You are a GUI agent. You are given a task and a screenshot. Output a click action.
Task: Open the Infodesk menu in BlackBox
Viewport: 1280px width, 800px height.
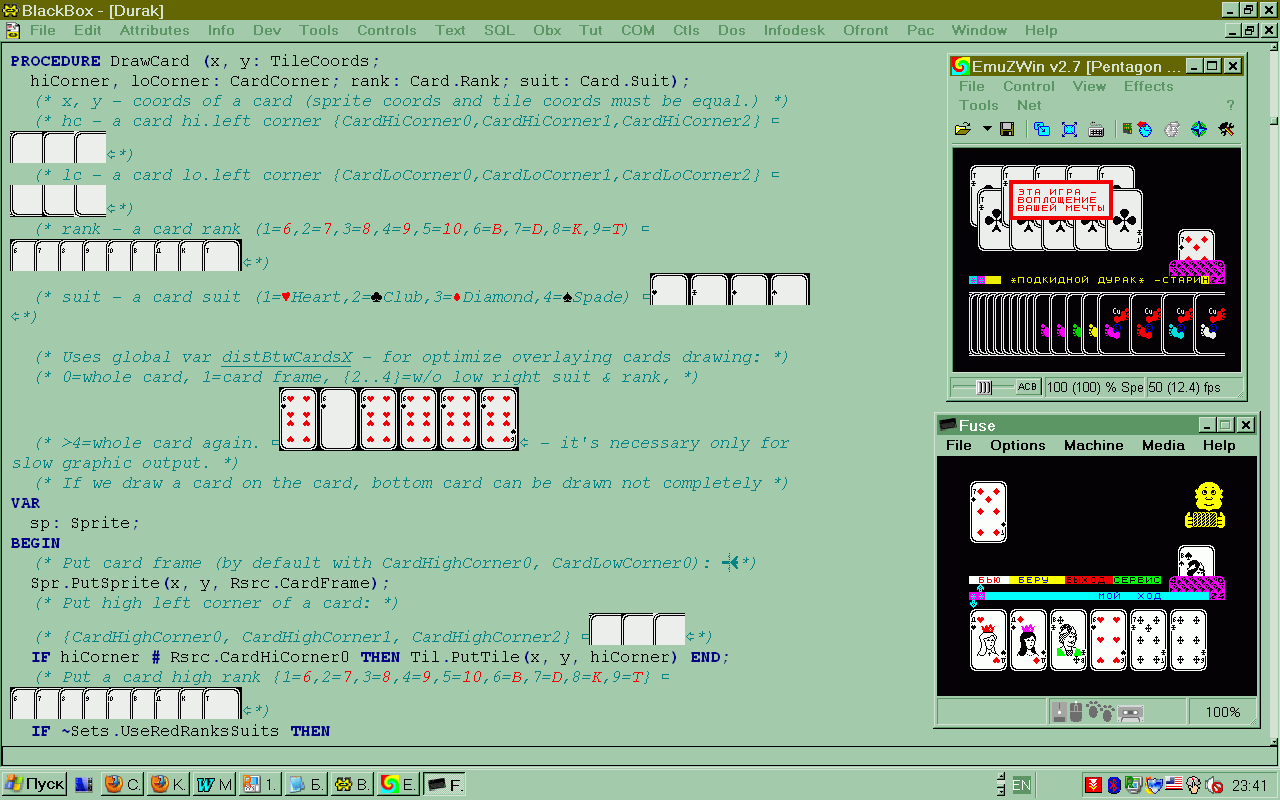click(794, 30)
